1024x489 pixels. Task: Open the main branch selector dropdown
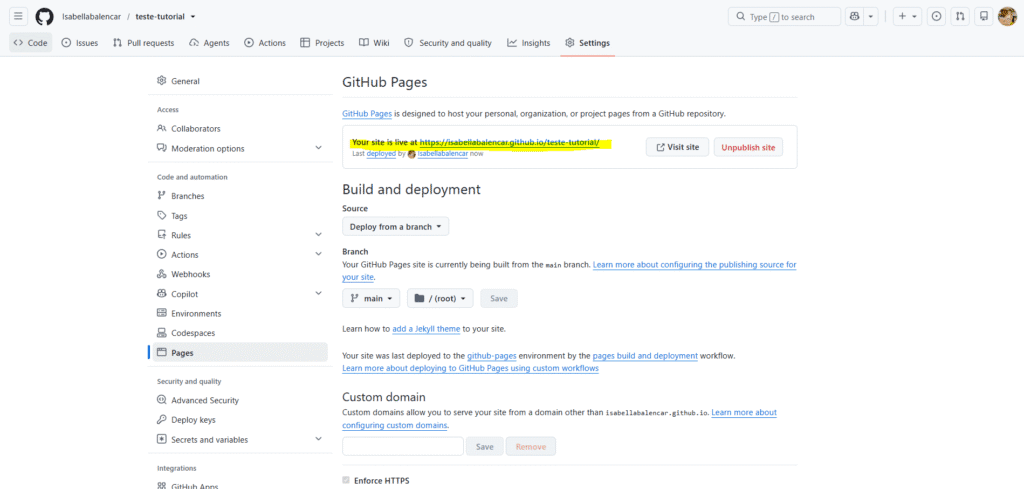pos(371,298)
